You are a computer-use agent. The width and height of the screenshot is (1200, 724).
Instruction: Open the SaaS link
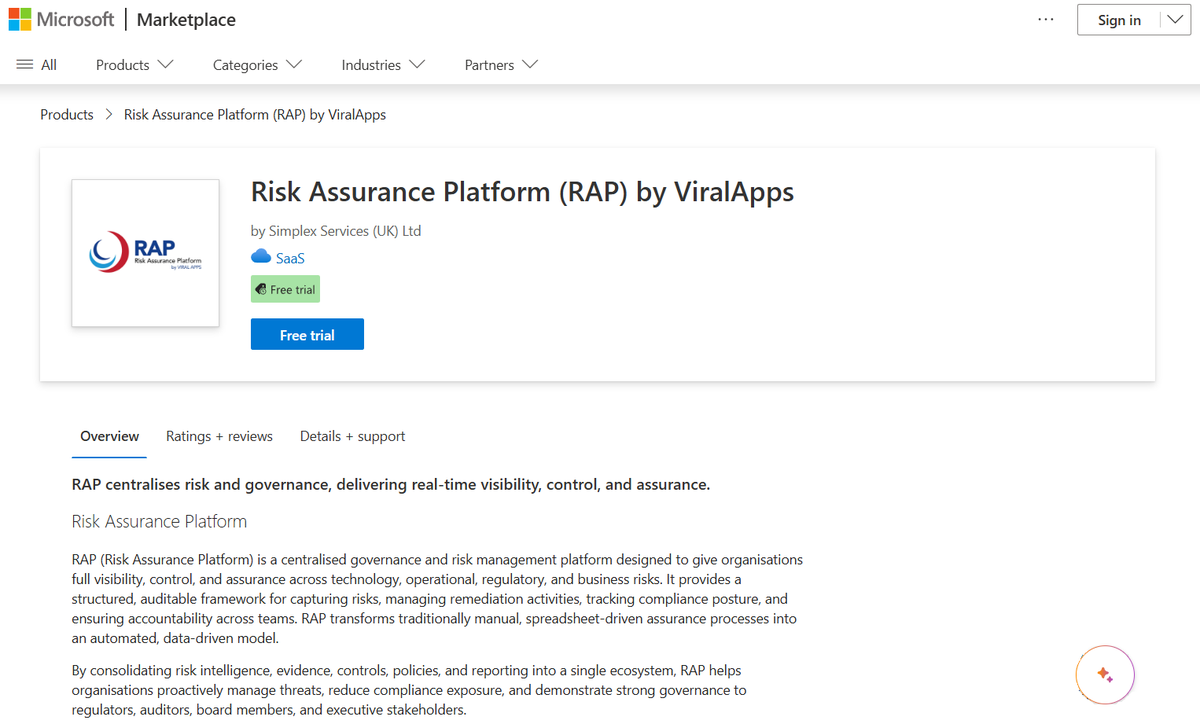tap(290, 258)
